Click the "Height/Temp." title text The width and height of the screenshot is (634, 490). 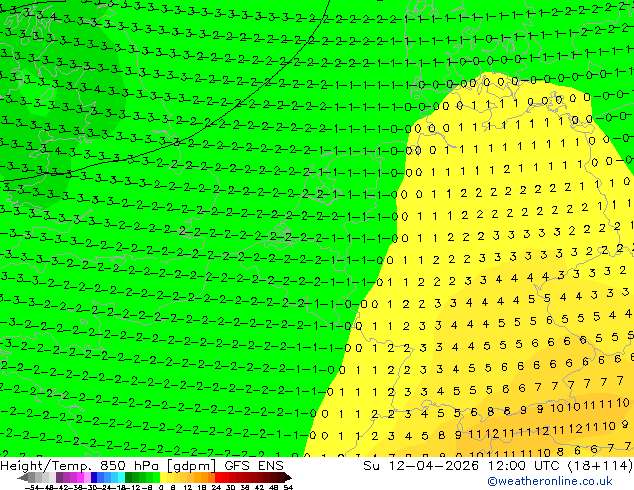pos(46,466)
